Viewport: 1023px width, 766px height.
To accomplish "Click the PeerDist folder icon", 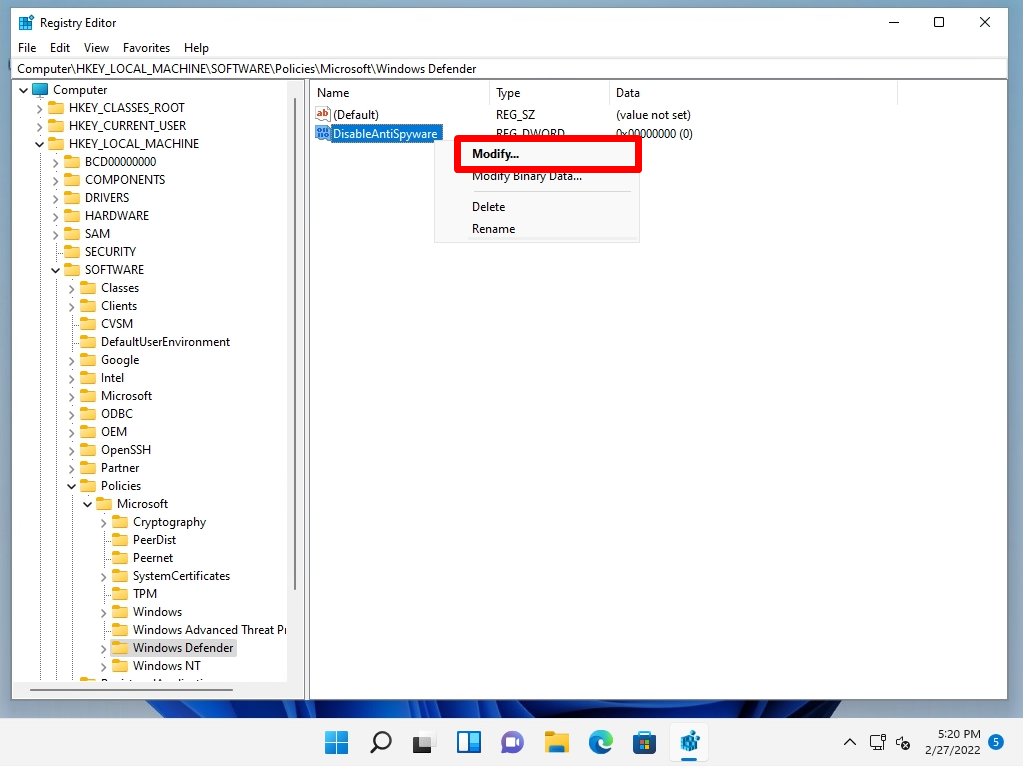I will (x=120, y=540).
